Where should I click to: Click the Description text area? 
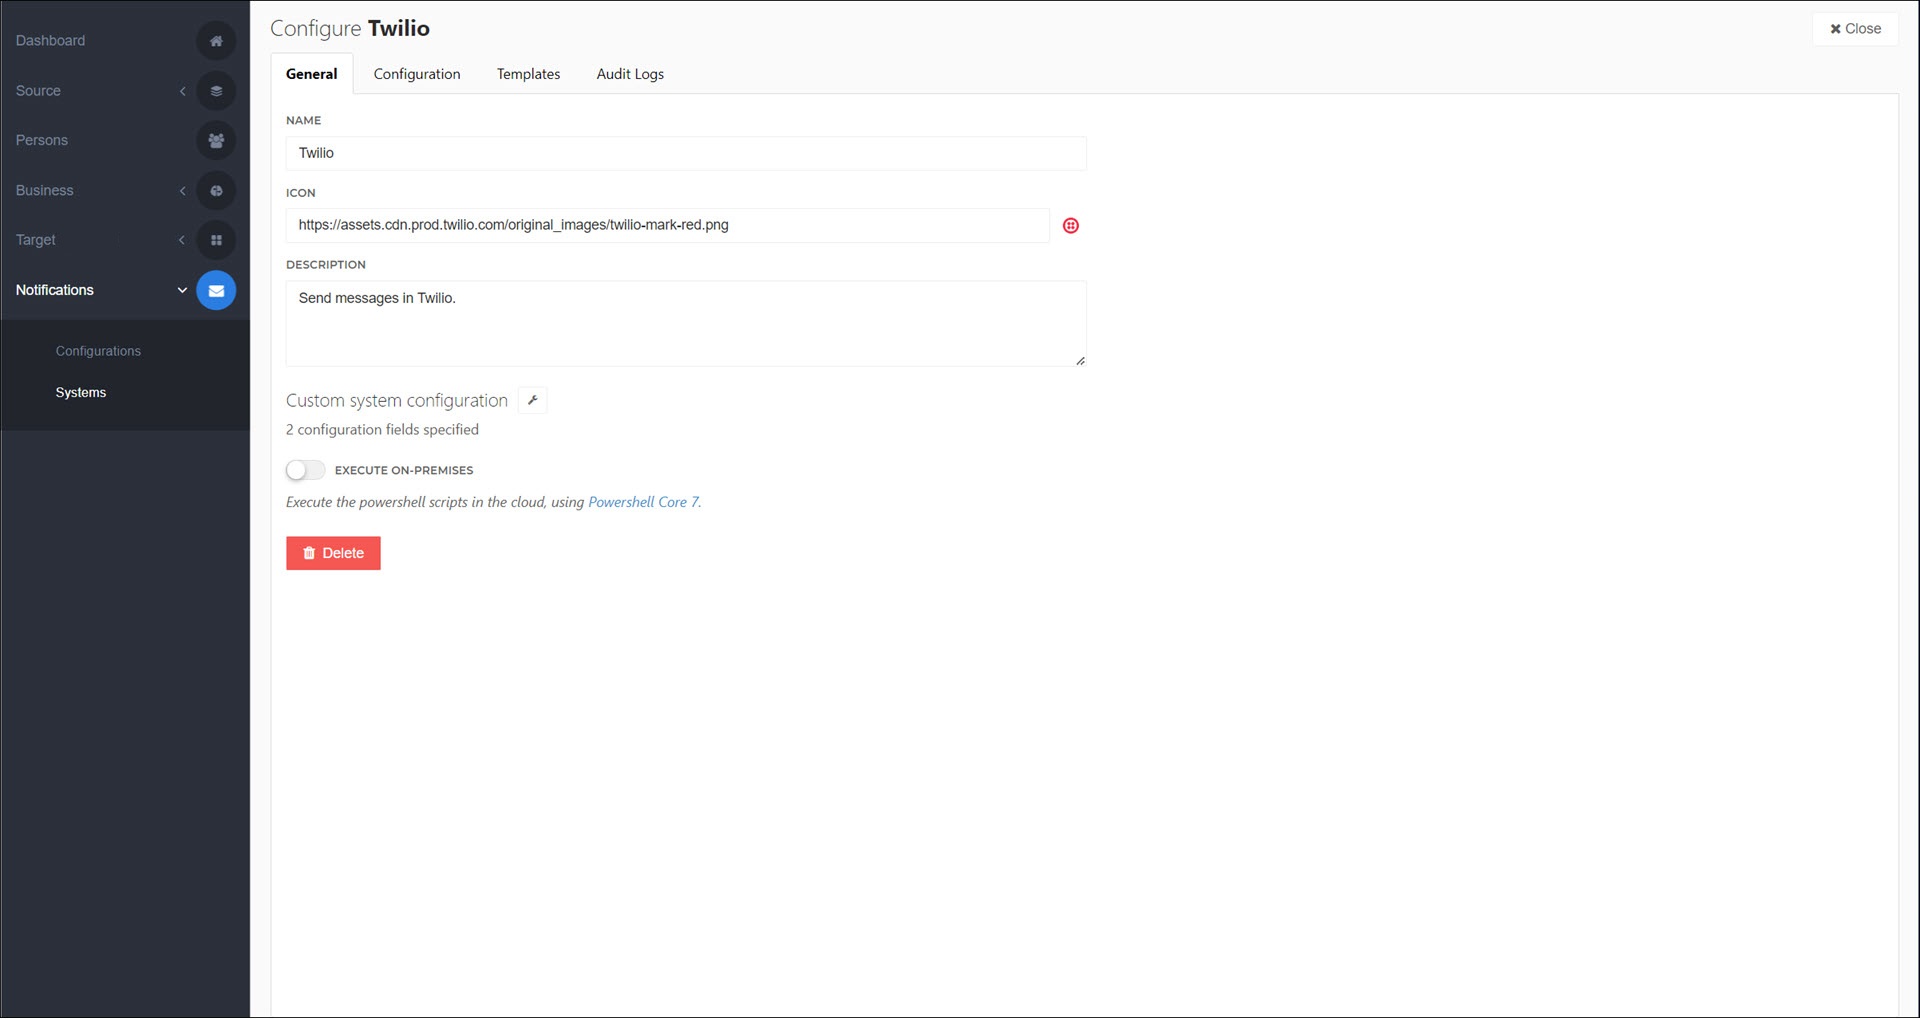(x=686, y=324)
